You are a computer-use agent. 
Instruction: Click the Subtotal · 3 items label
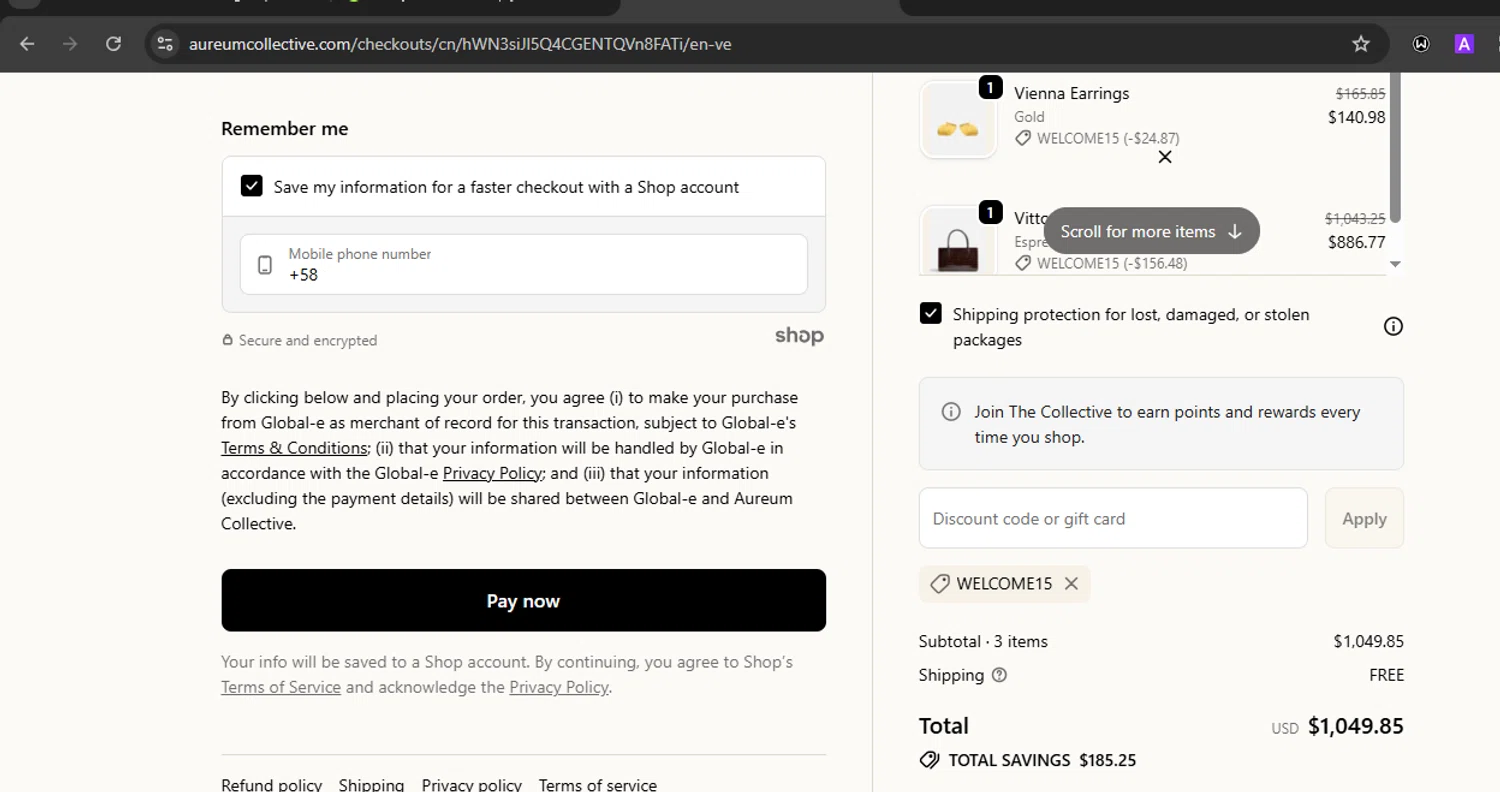point(983,641)
